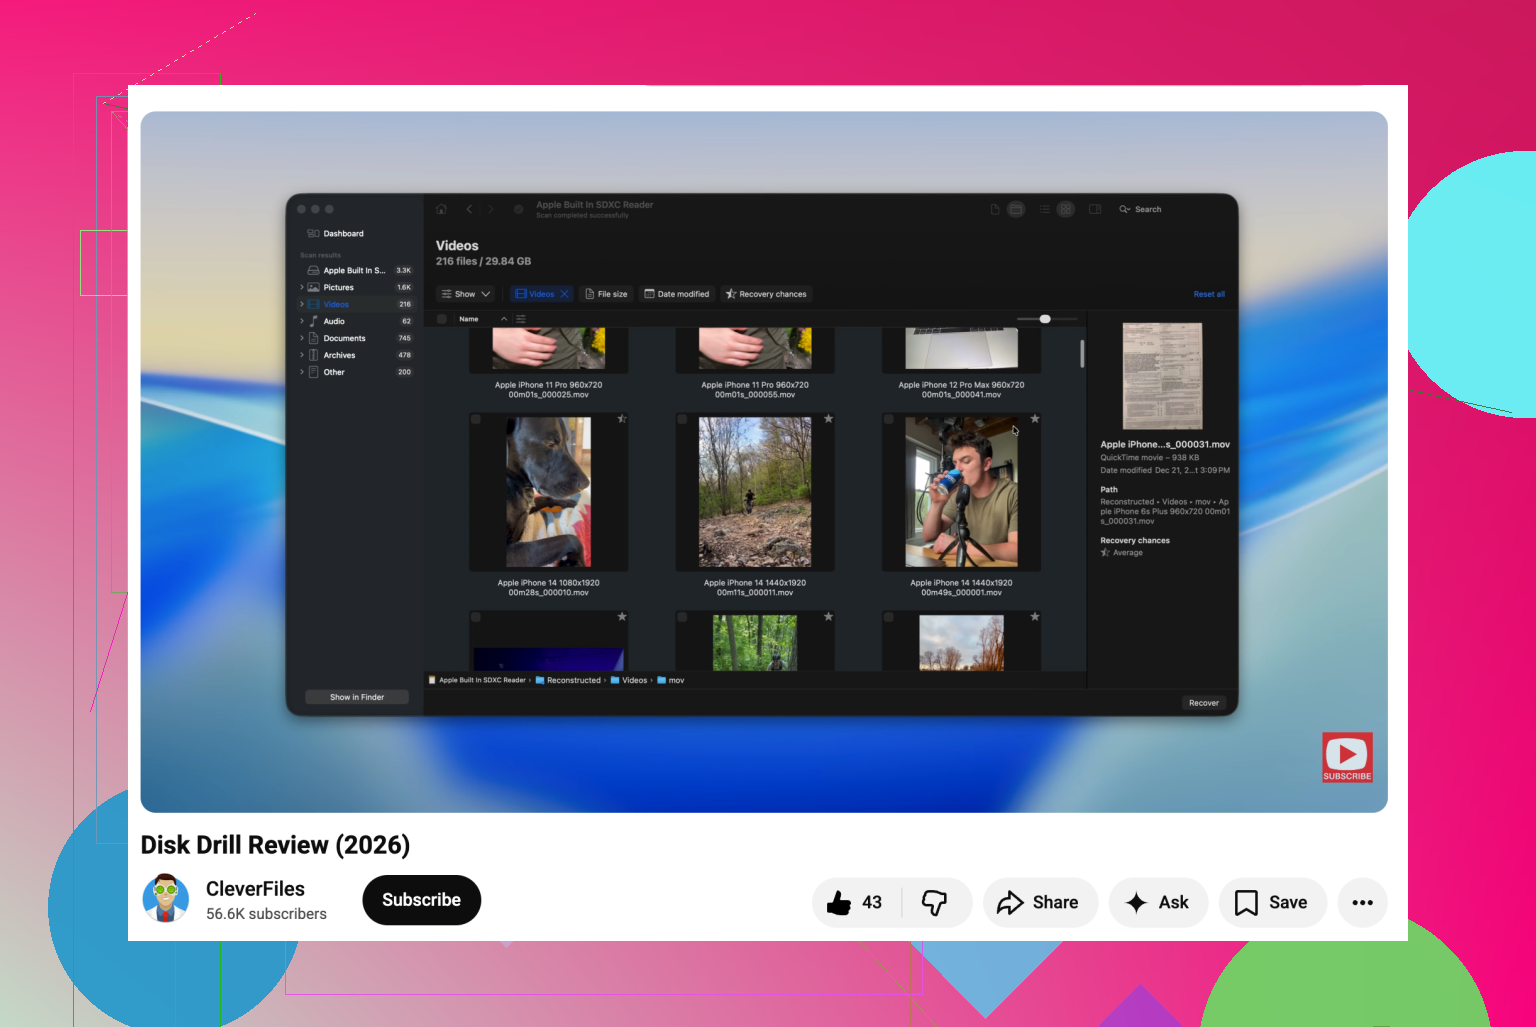Expand the Other category arrow
The height and width of the screenshot is (1027, 1536).
click(302, 372)
